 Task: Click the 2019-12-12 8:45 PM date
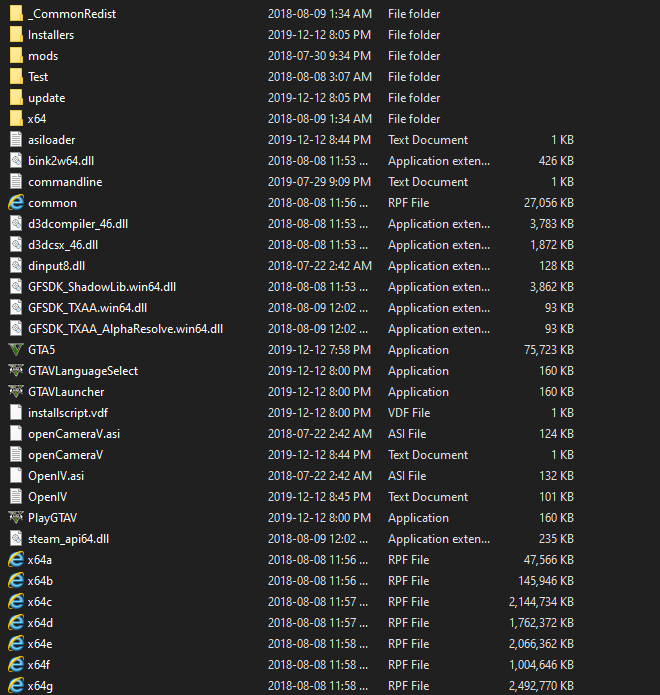point(319,497)
